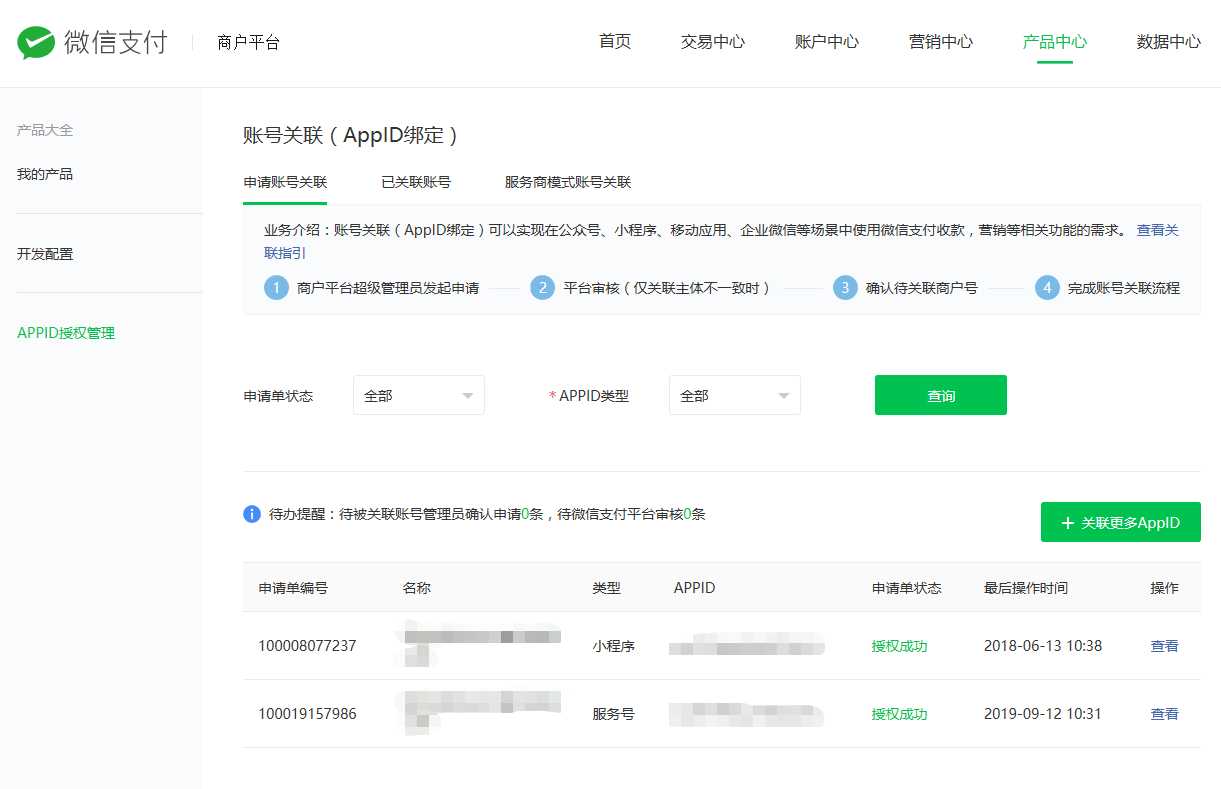Click 申请单编号 column header
Image resolution: width=1221 pixels, height=789 pixels.
pyautogui.click(x=293, y=588)
